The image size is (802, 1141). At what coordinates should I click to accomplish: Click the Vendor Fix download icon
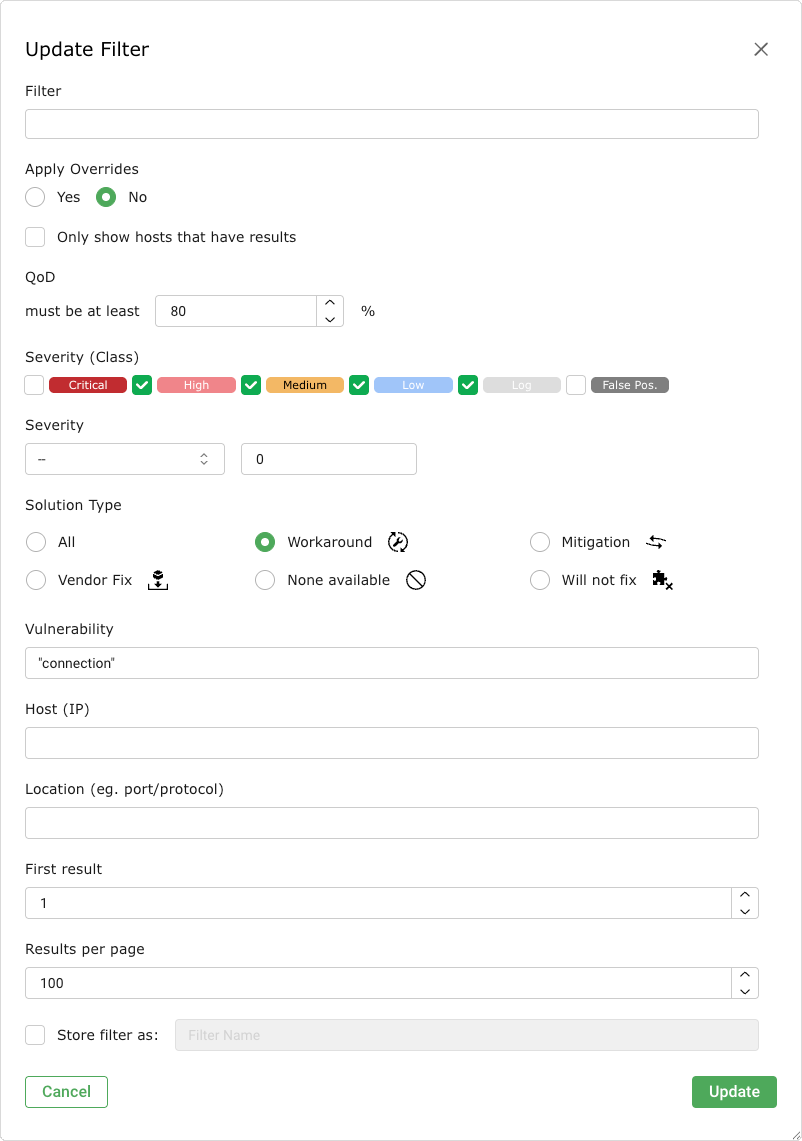pos(157,580)
